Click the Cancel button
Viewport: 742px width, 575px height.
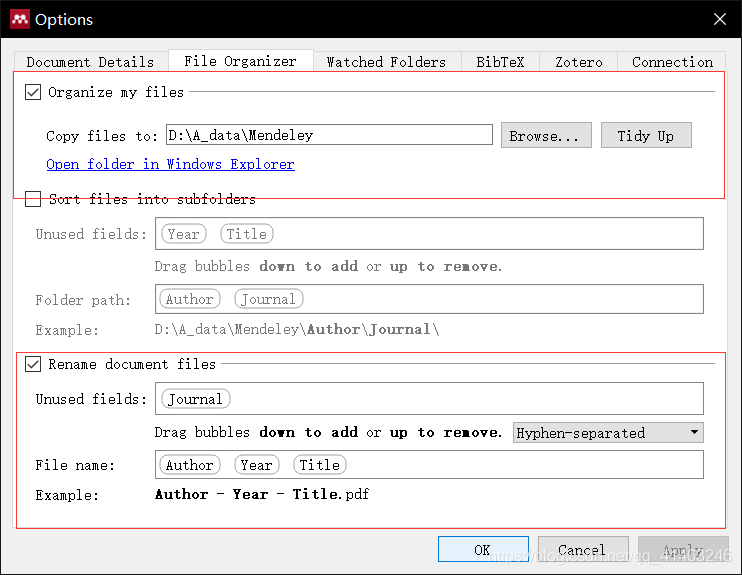pos(583,549)
